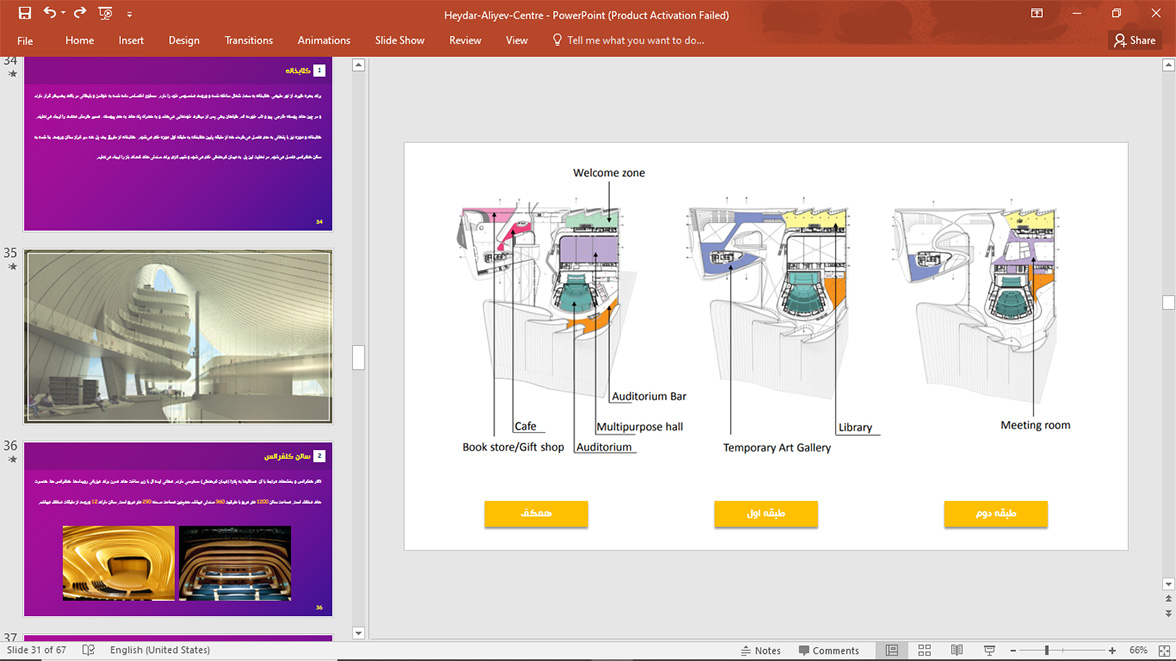
Task: Start slideshow from beginning in quick access toolbar
Action: tap(105, 14)
